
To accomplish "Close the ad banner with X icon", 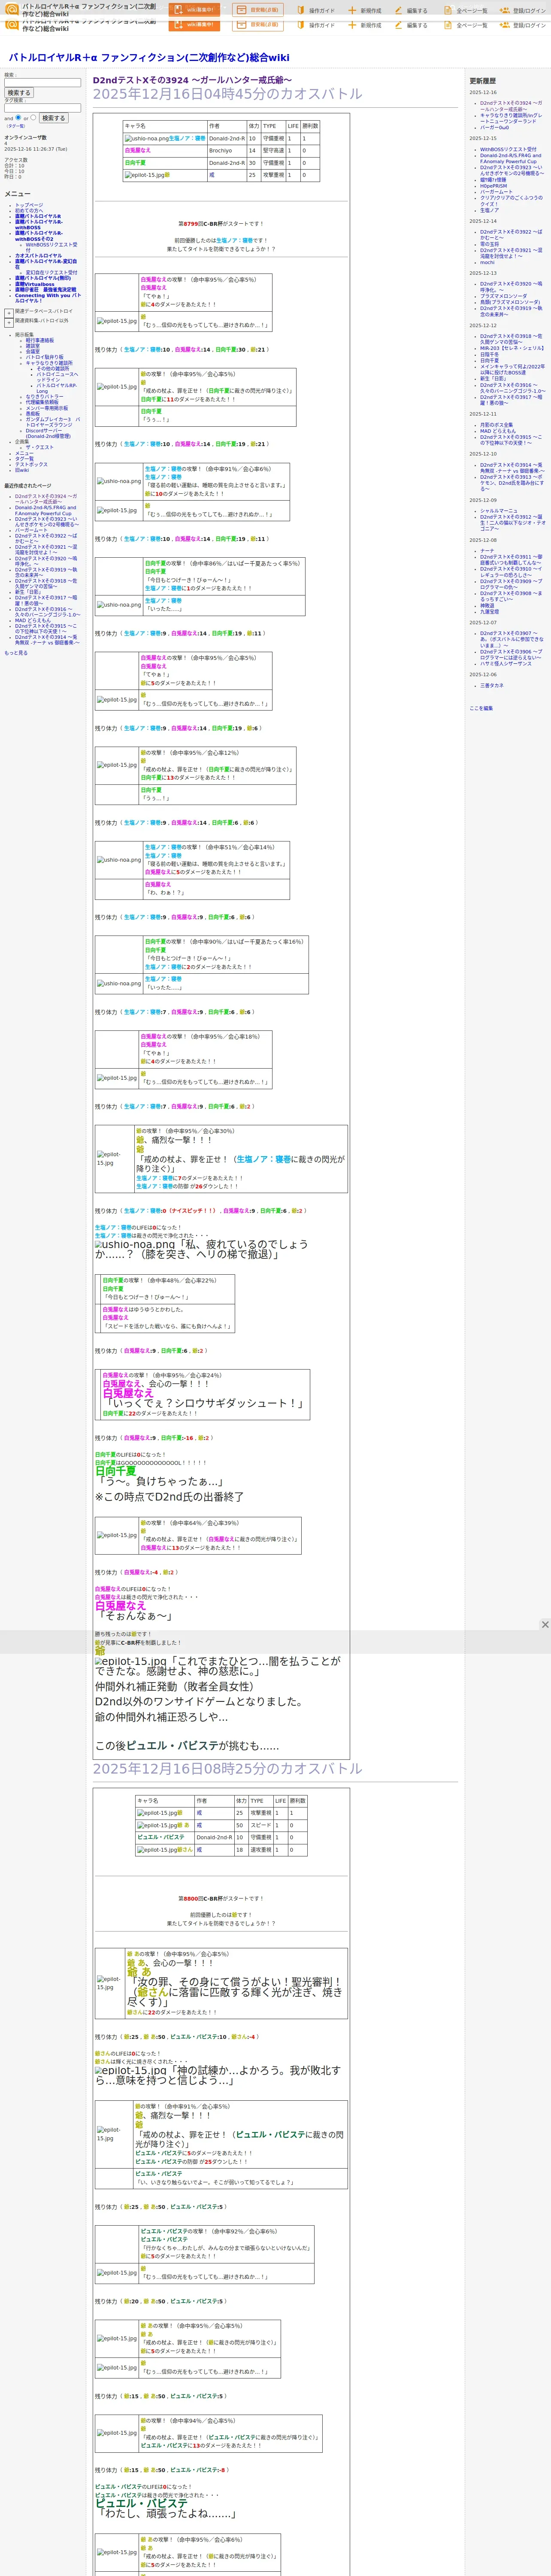I will click(x=545, y=1625).
